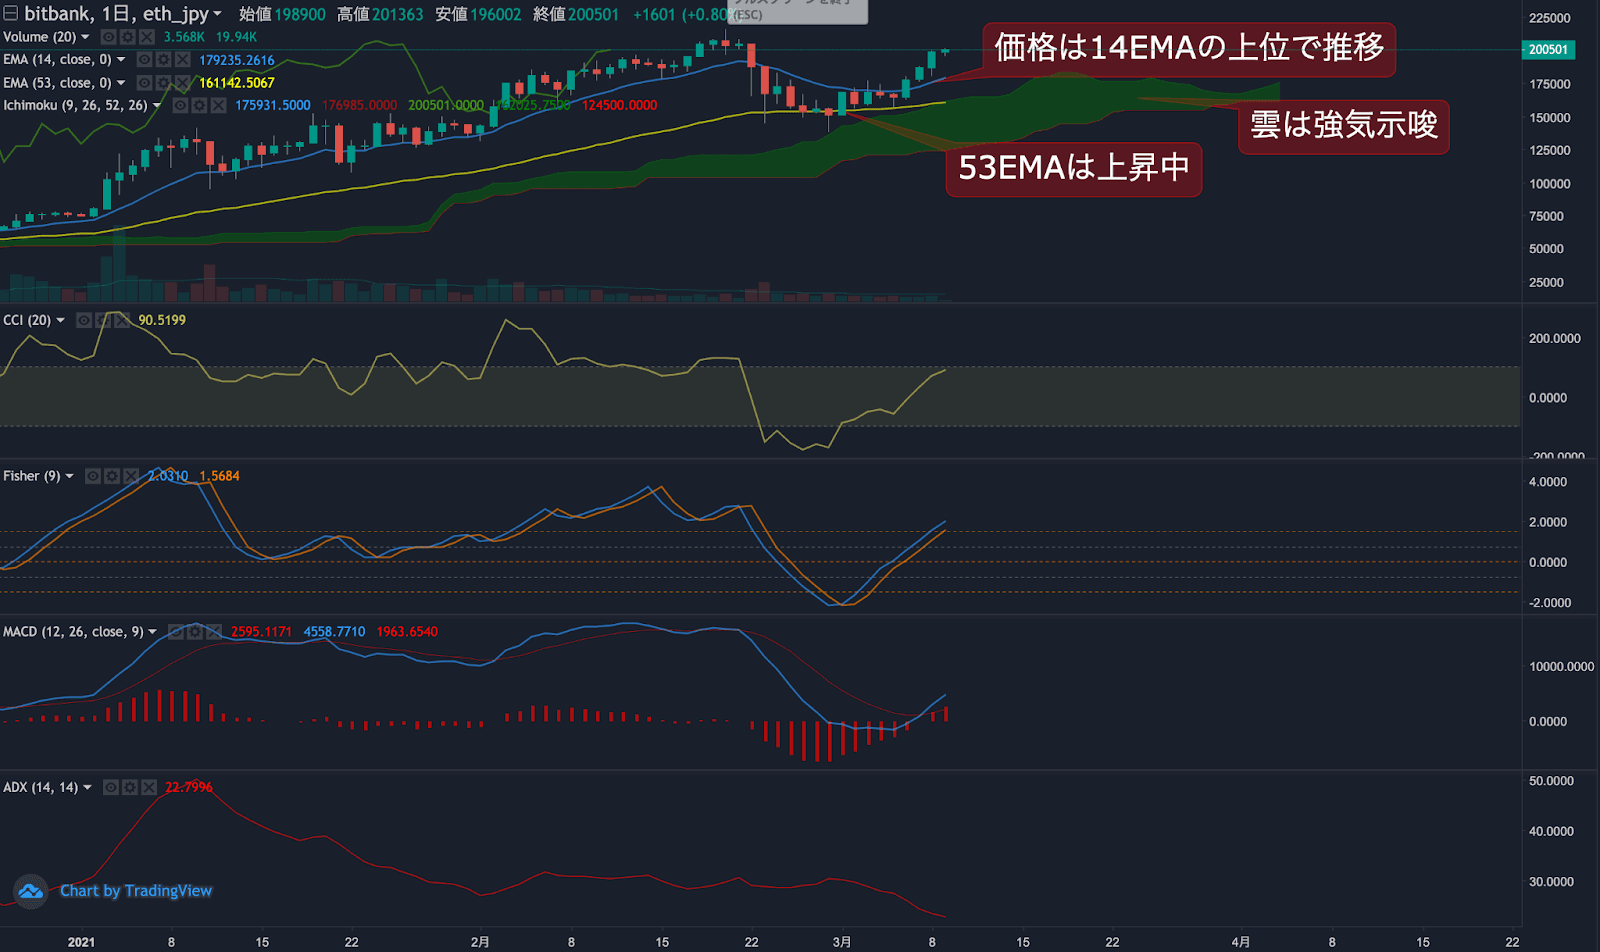This screenshot has width=1600, height=952.
Task: Open EMA 53 indicator settings gear
Action: [x=163, y=83]
